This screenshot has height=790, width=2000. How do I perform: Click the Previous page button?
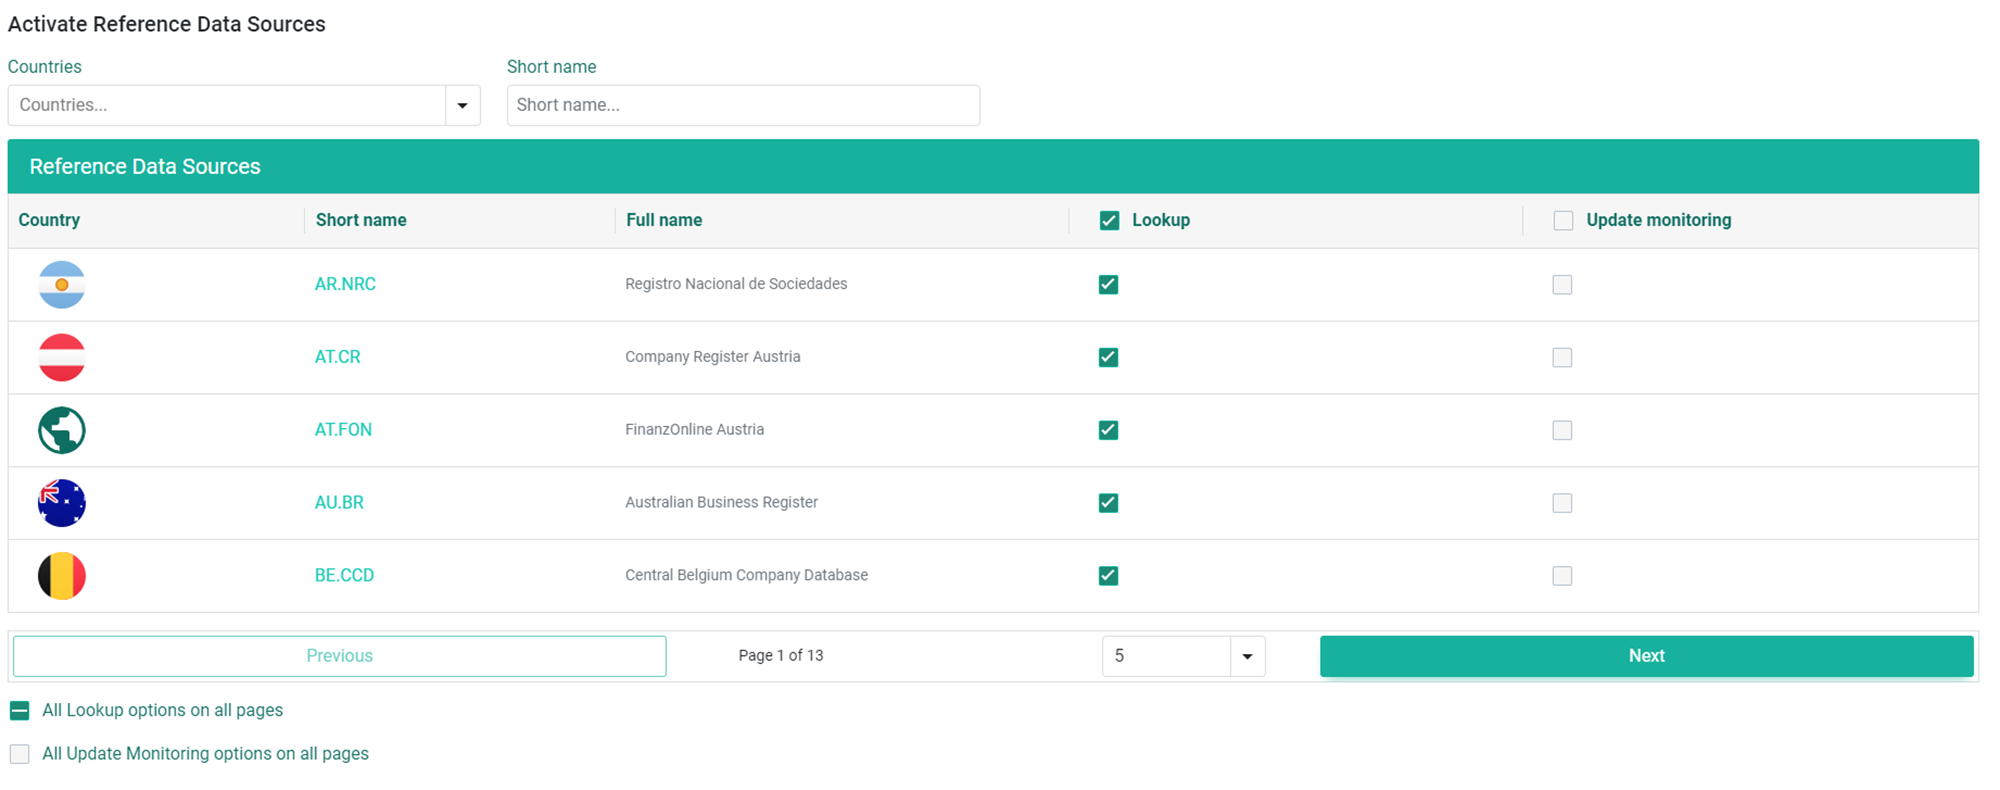(340, 656)
